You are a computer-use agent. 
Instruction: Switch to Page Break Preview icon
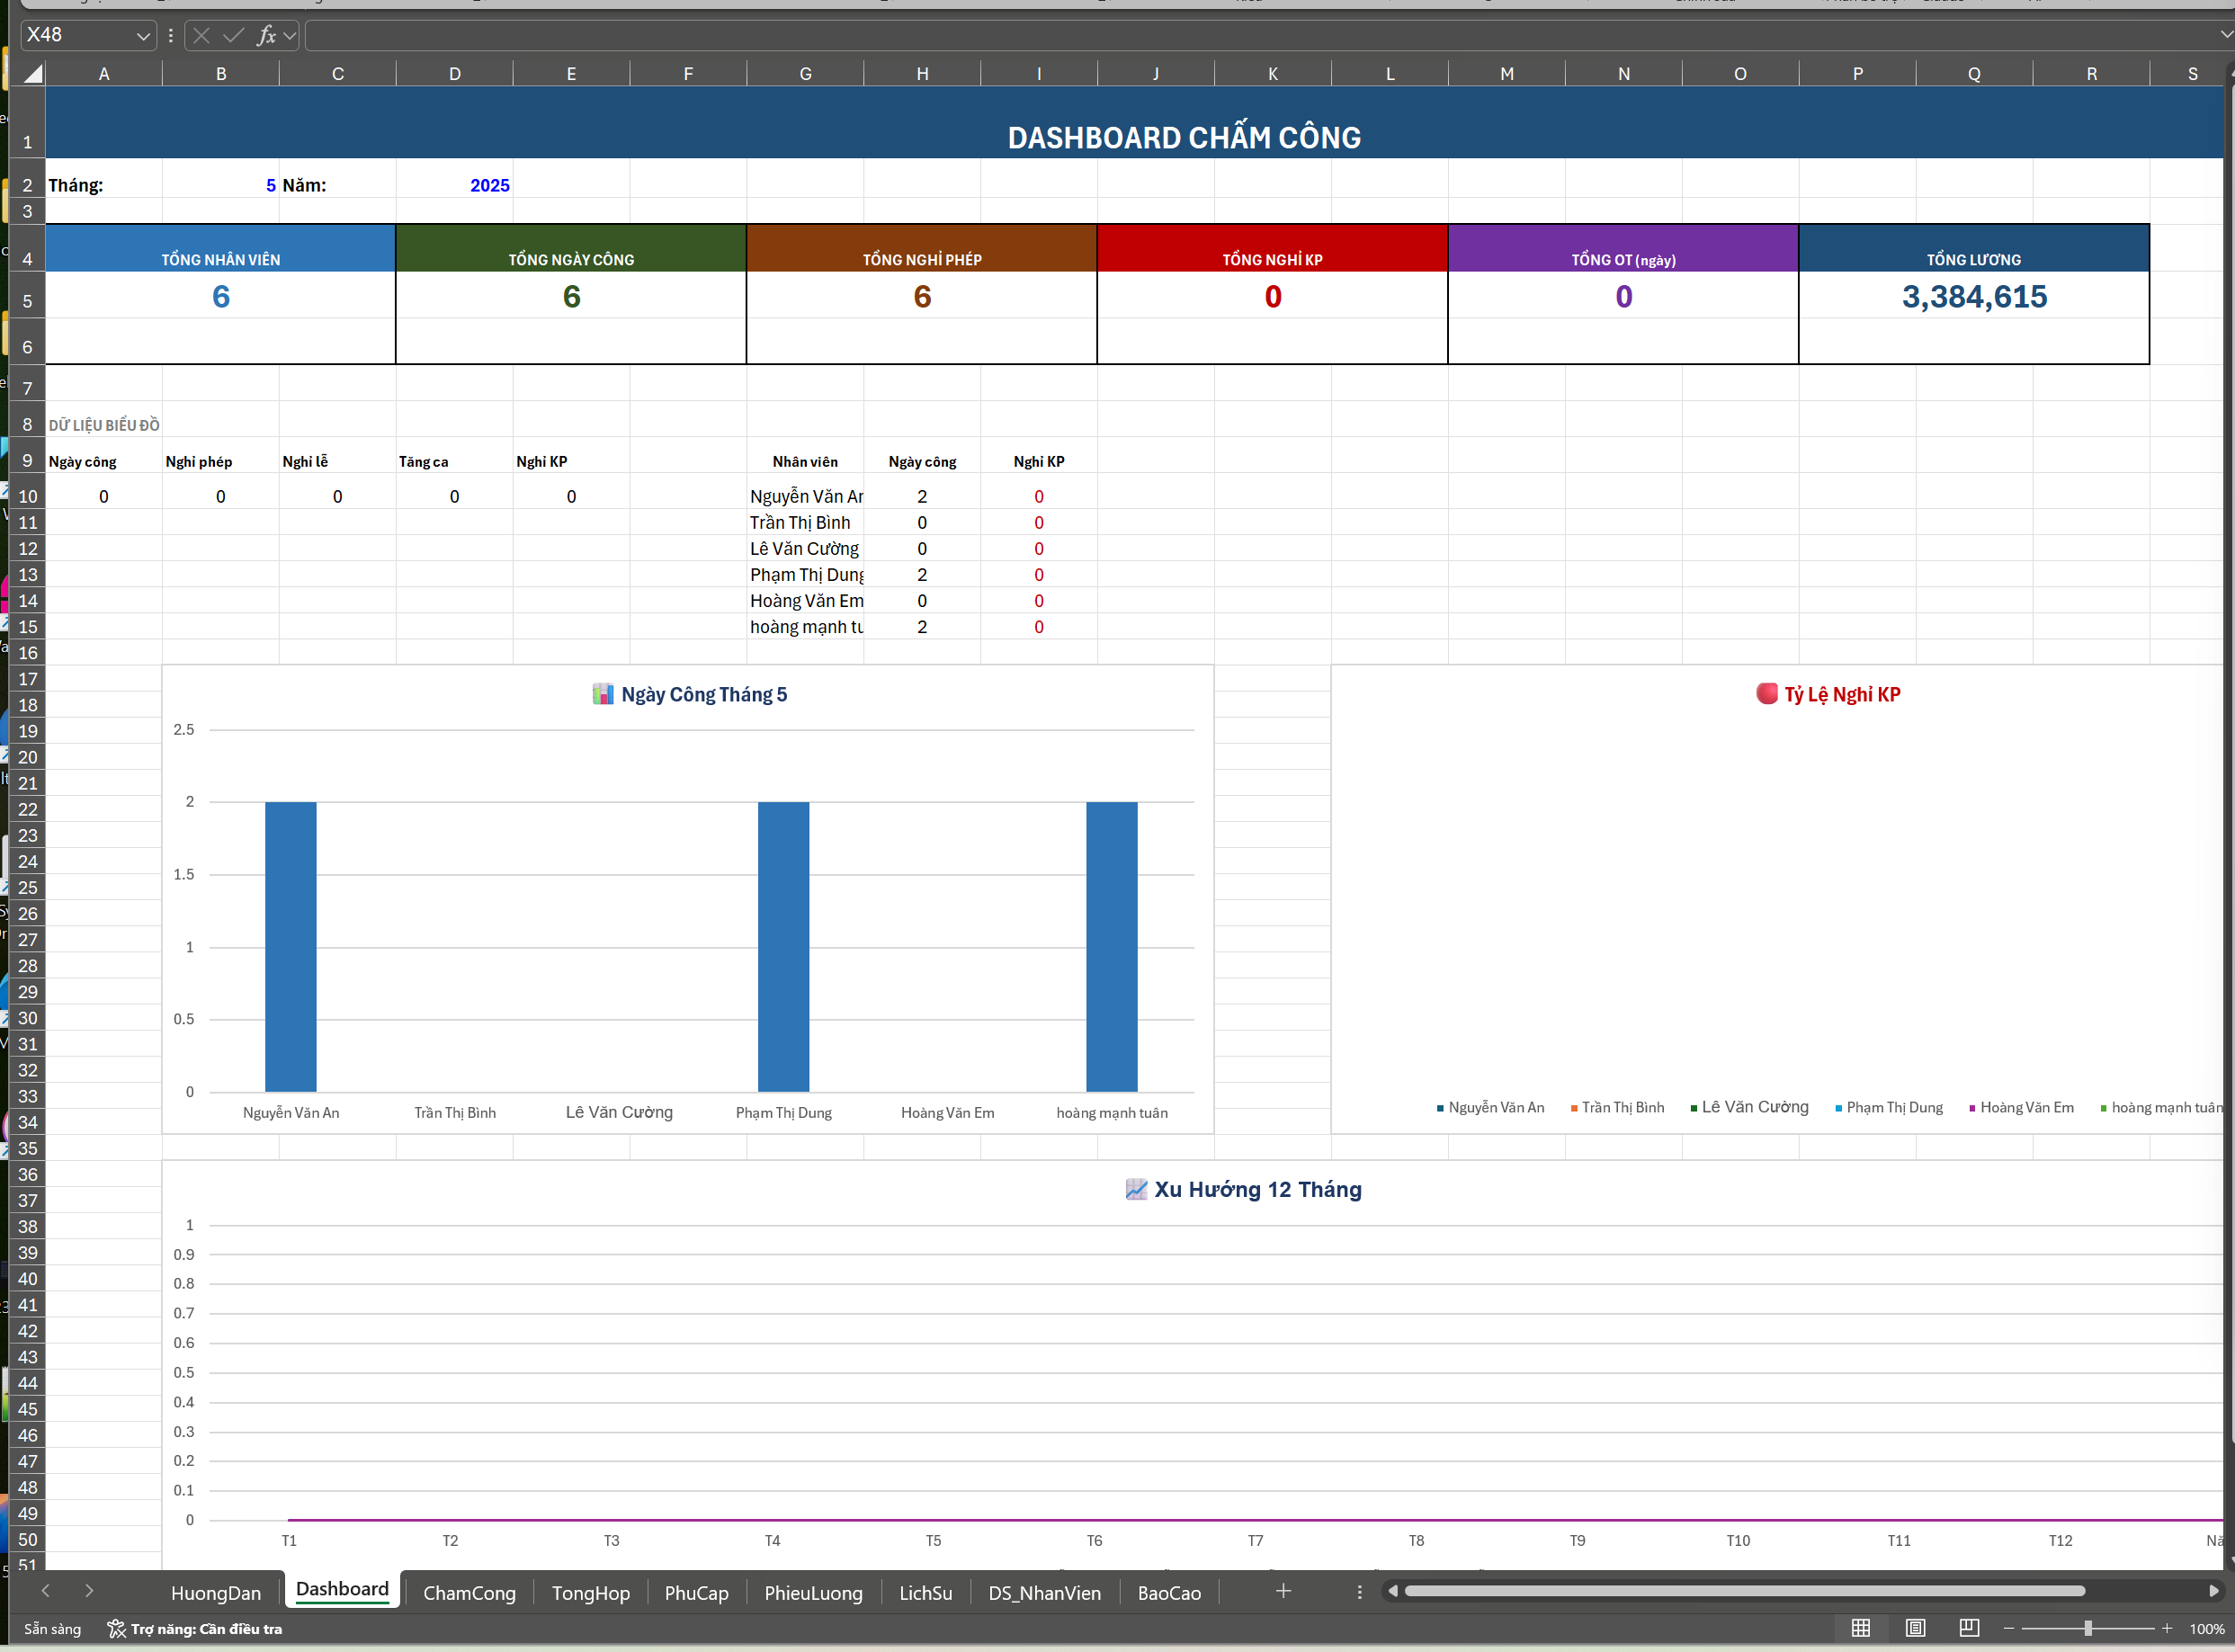(1969, 1628)
